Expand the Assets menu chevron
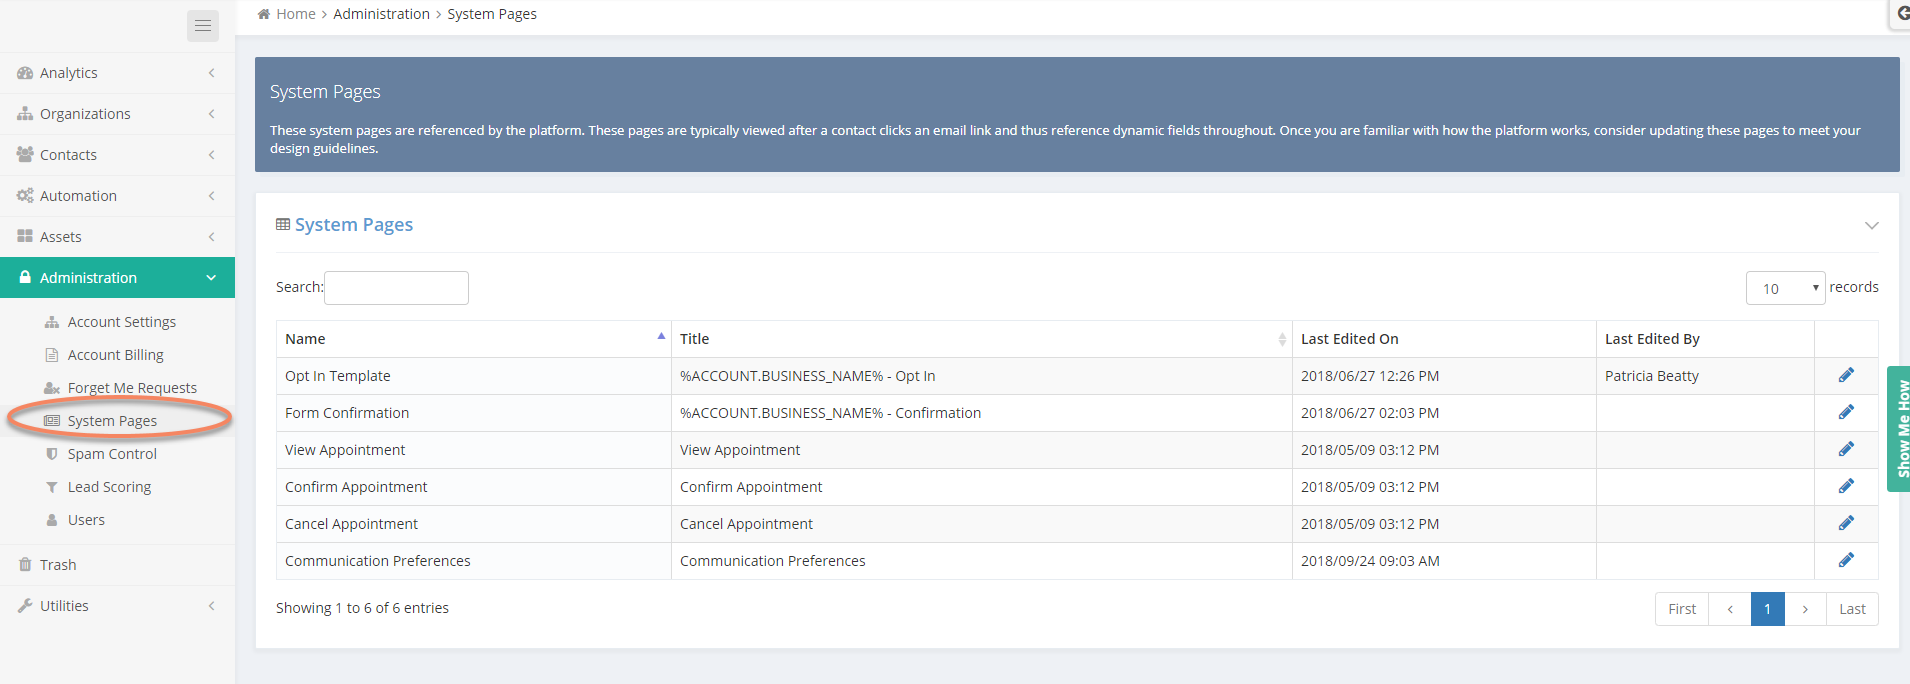 coord(211,237)
